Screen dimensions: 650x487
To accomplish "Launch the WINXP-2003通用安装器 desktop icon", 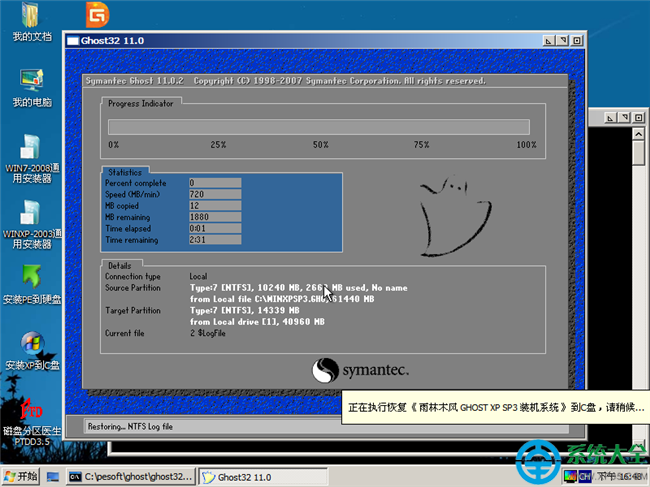I will coord(32,224).
